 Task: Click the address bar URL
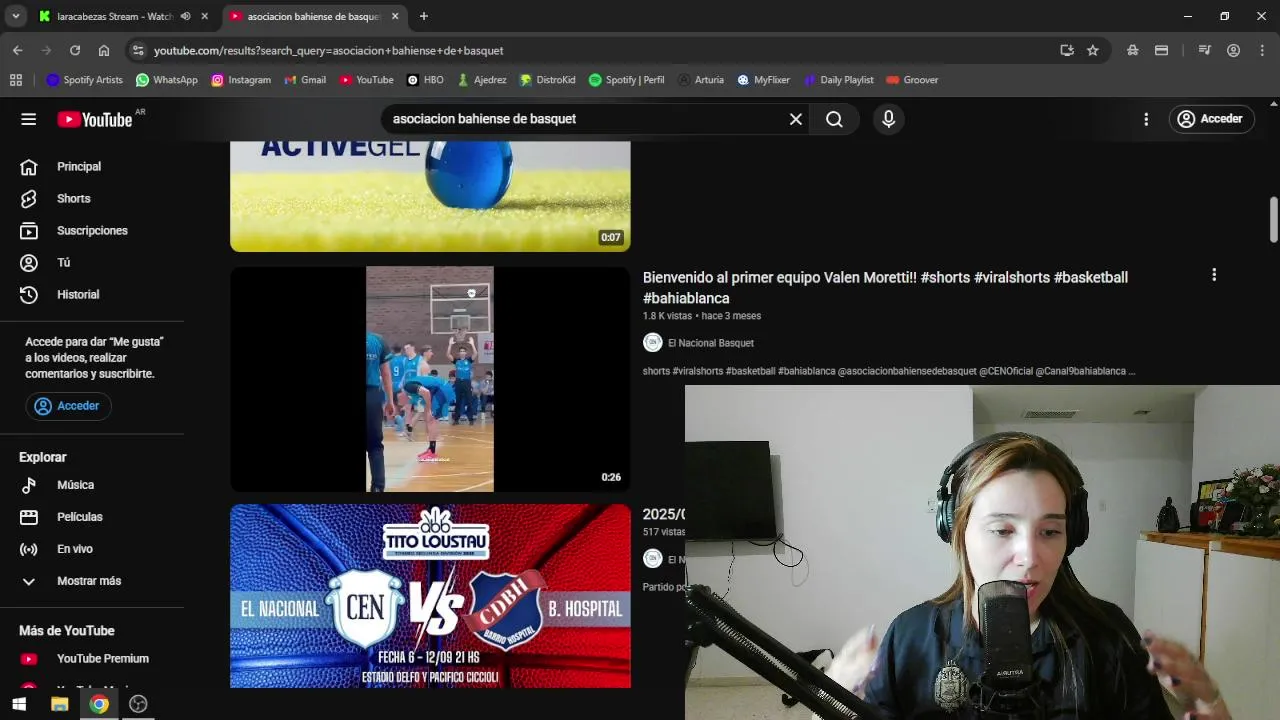click(329, 50)
